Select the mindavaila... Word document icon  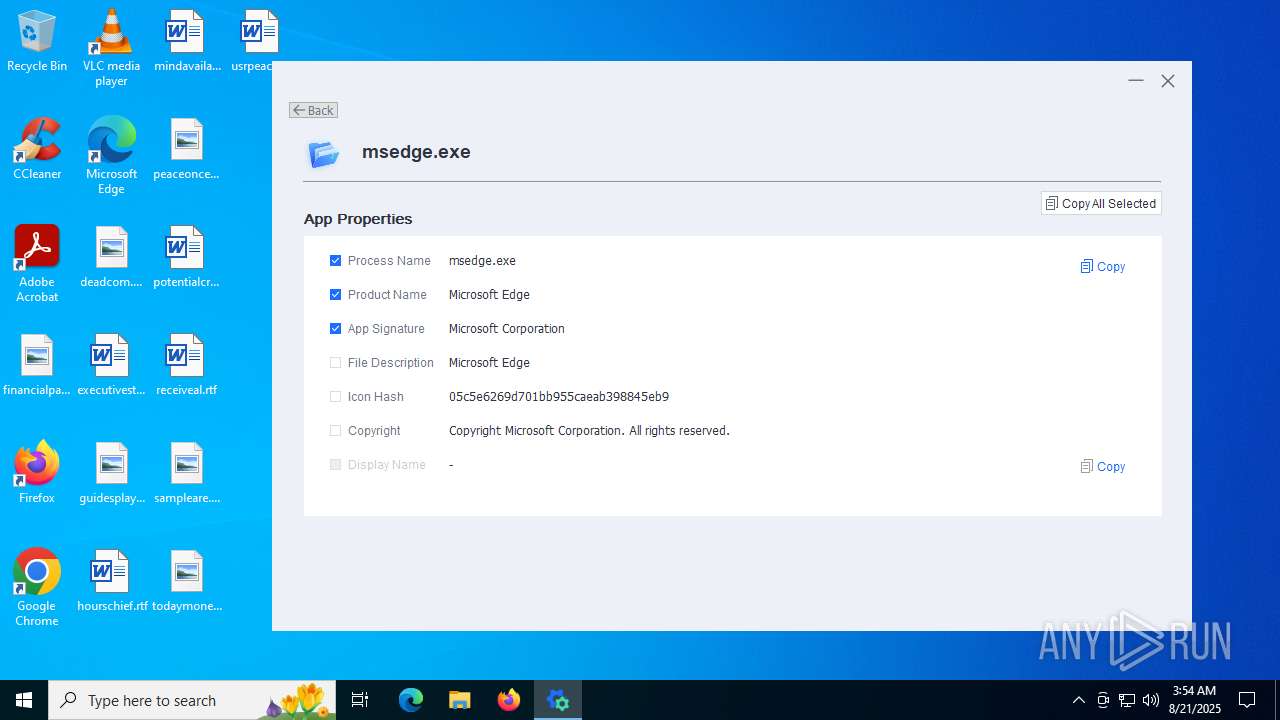186,42
